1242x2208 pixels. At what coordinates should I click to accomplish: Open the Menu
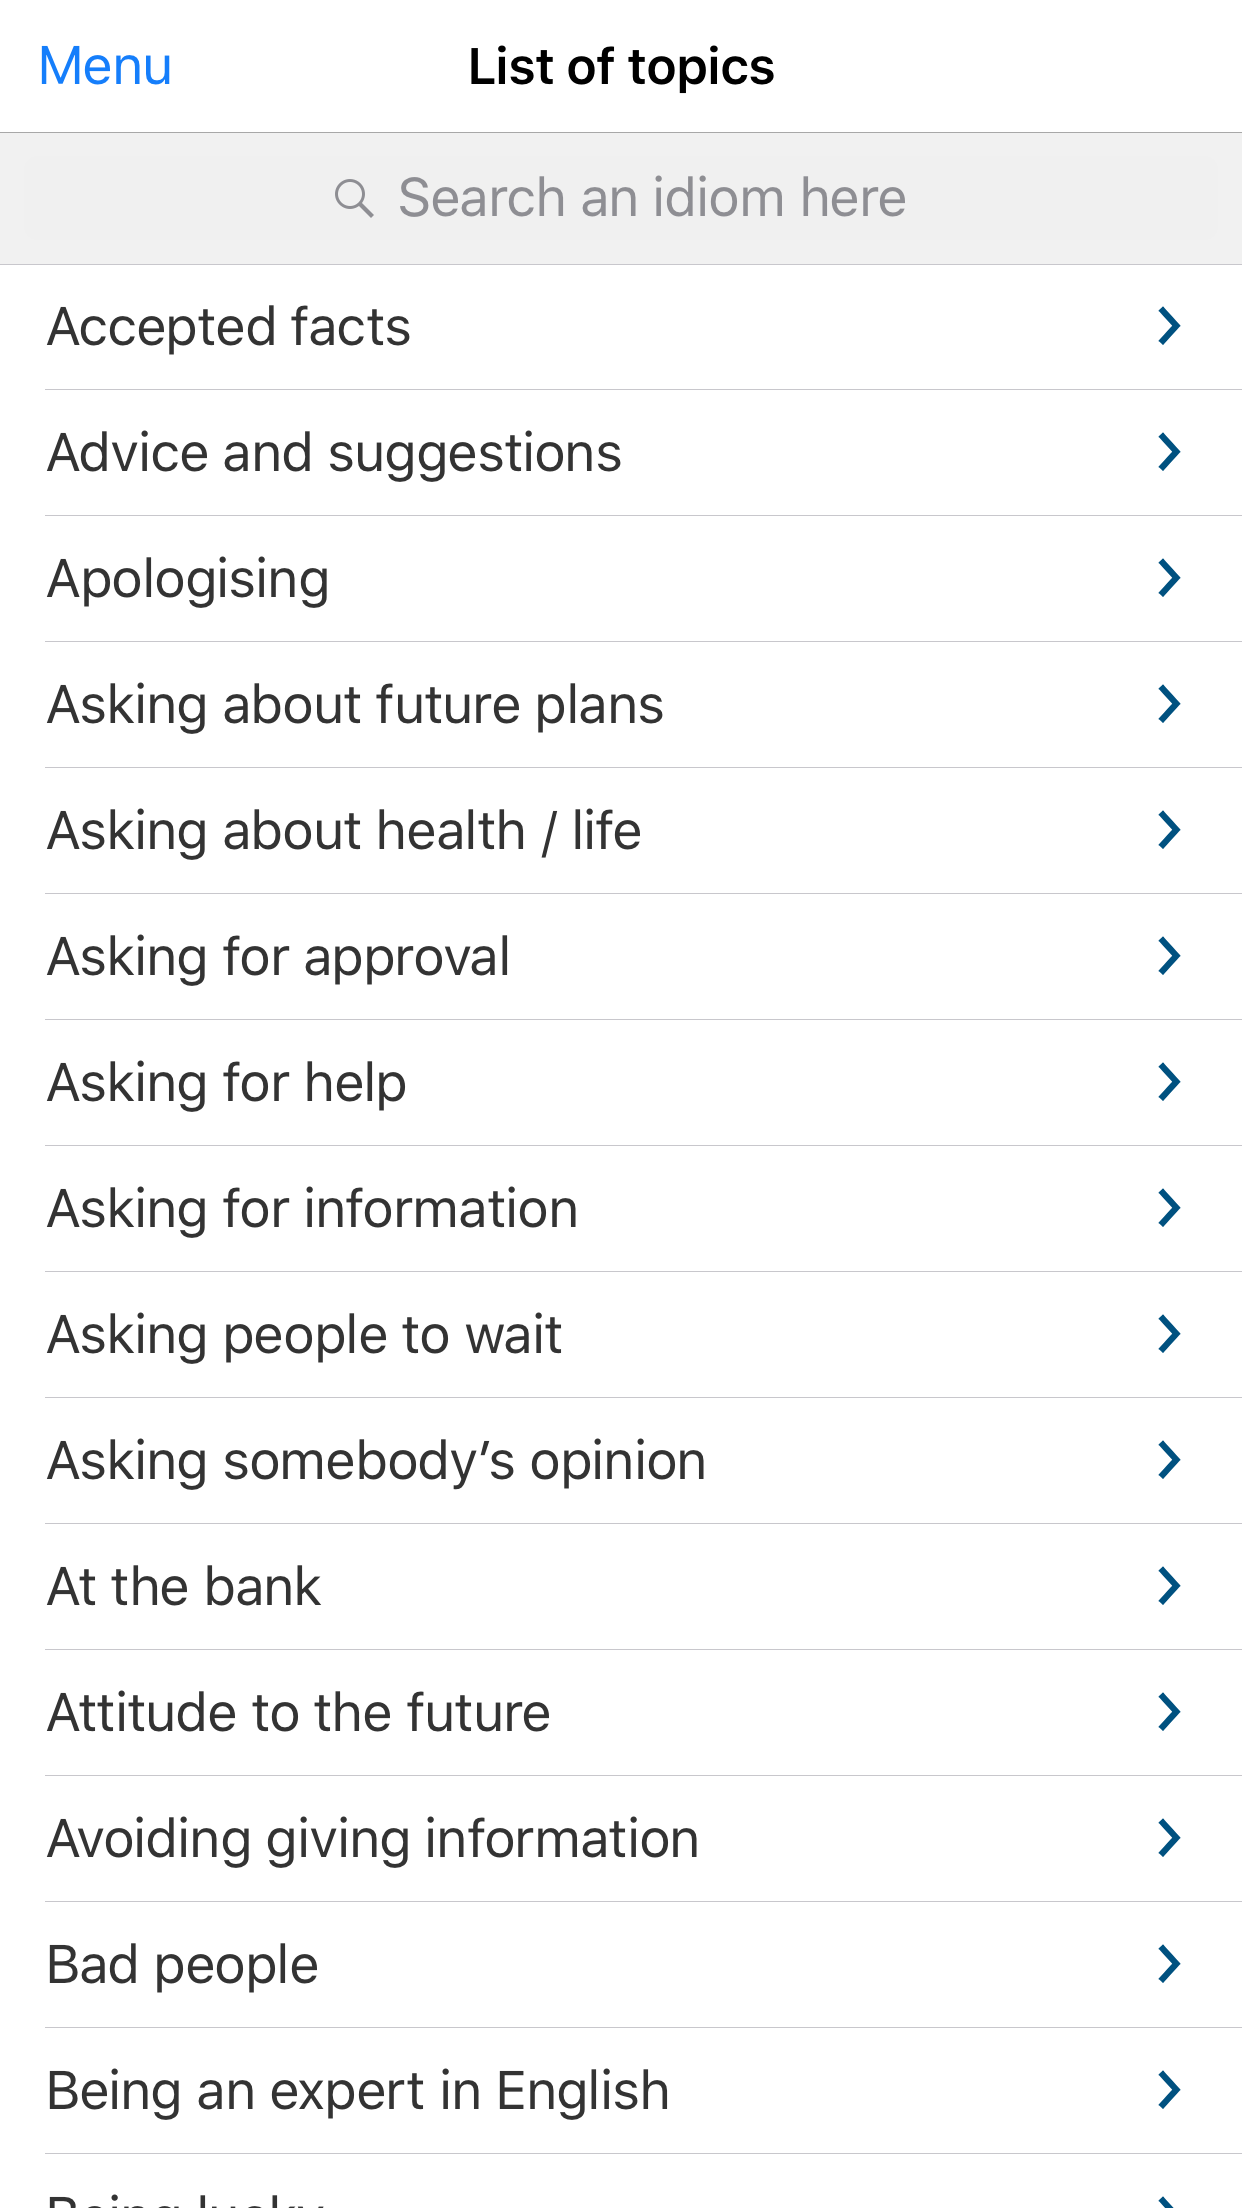click(105, 67)
